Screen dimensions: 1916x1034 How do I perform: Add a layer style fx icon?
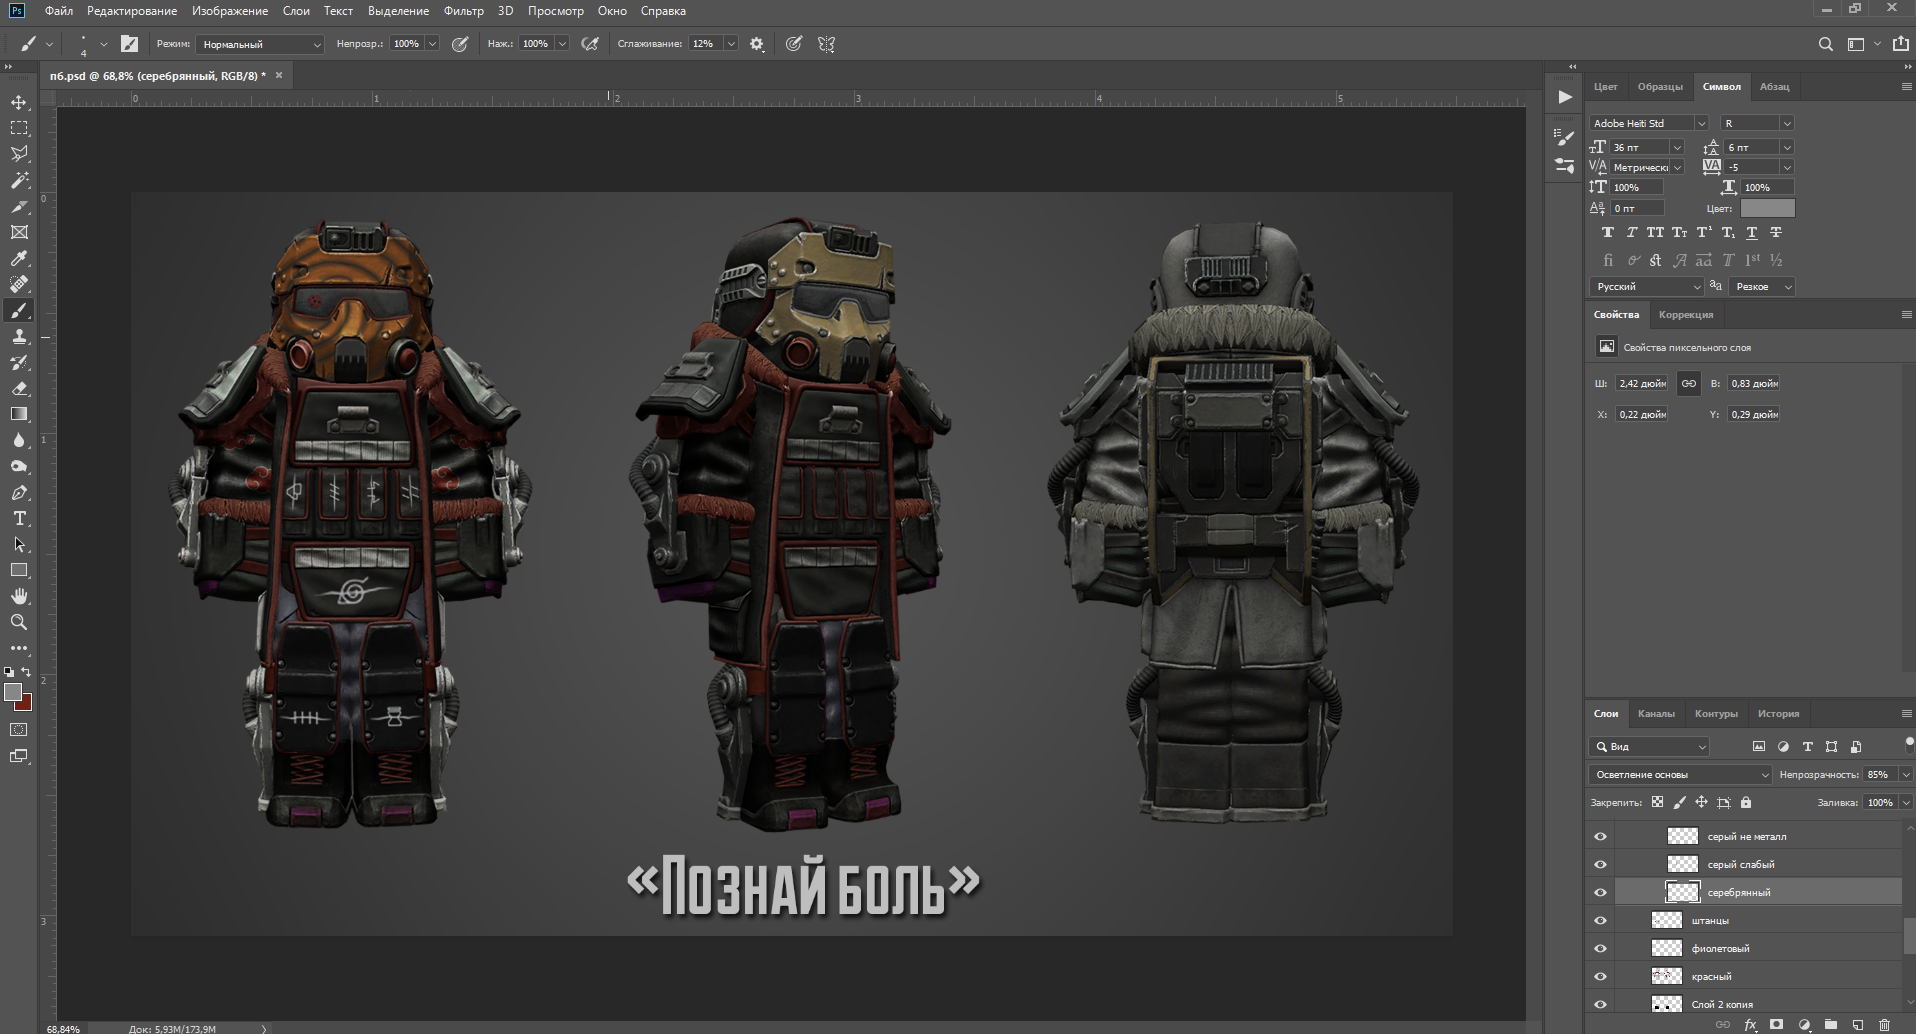[1750, 1025]
